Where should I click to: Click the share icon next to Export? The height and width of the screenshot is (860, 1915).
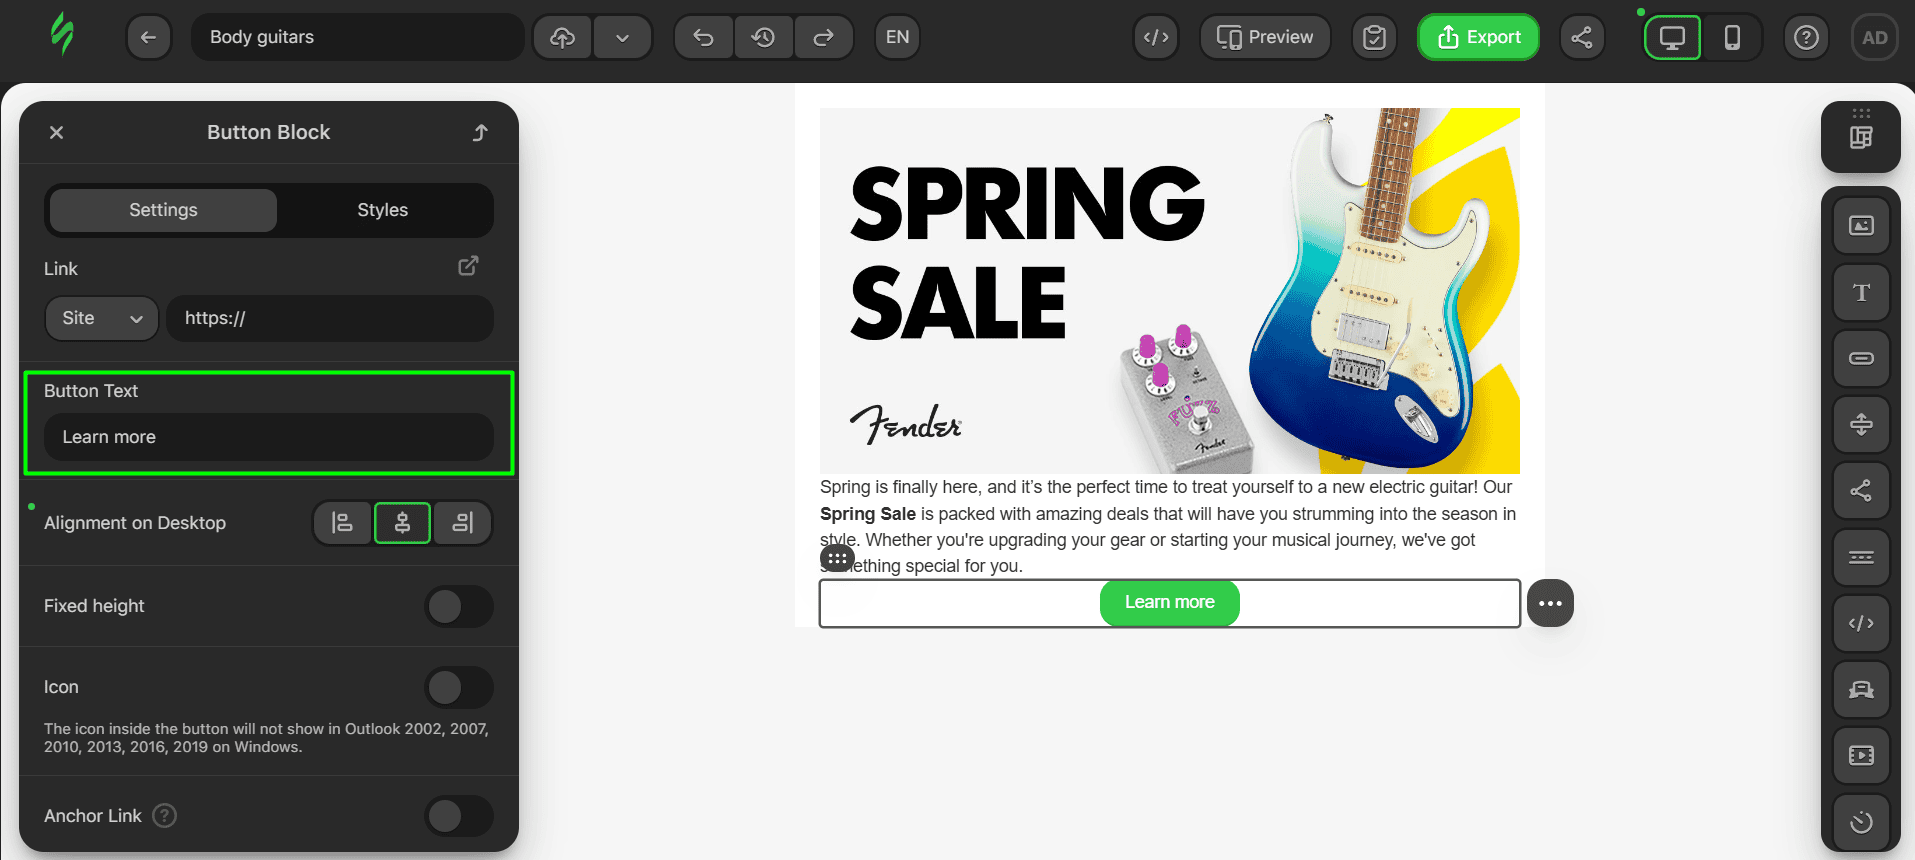[x=1582, y=37]
